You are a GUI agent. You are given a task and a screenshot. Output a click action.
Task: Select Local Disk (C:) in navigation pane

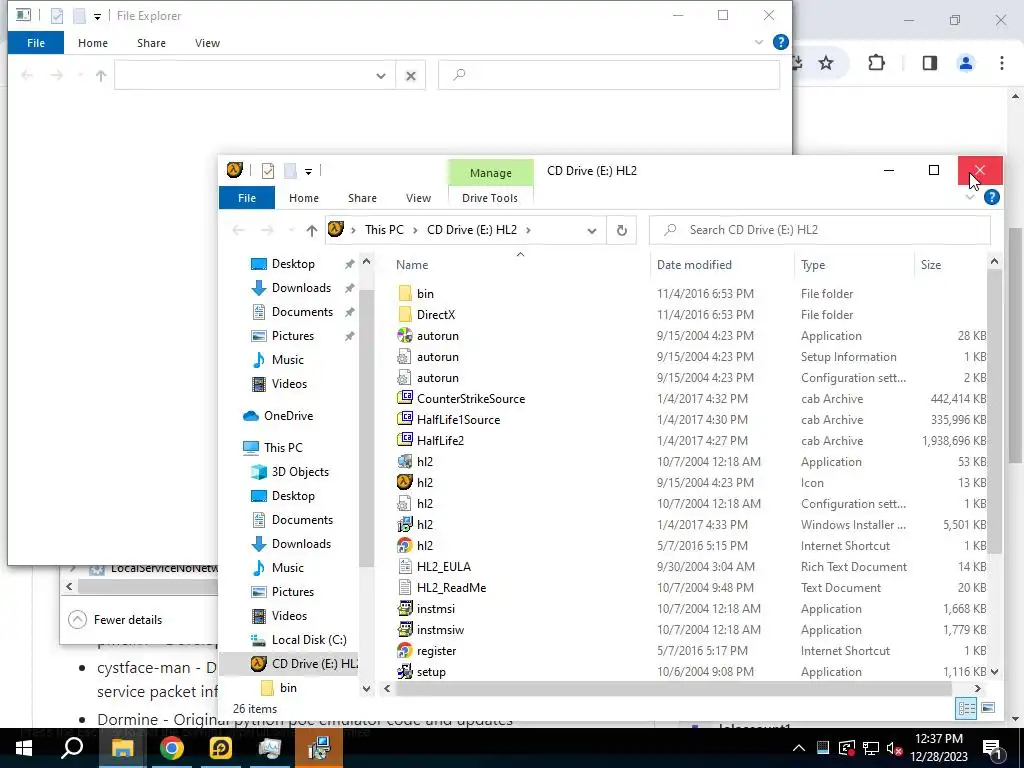309,640
